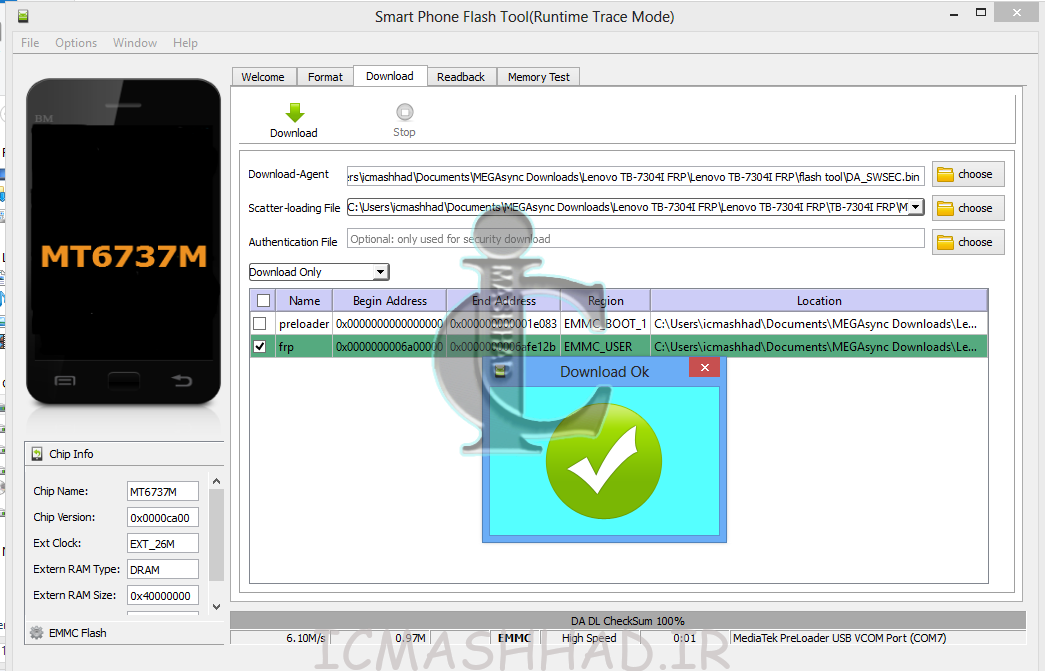Image resolution: width=1045 pixels, height=671 pixels.
Task: Choose a Scatter-loading file
Action: [x=968, y=209]
